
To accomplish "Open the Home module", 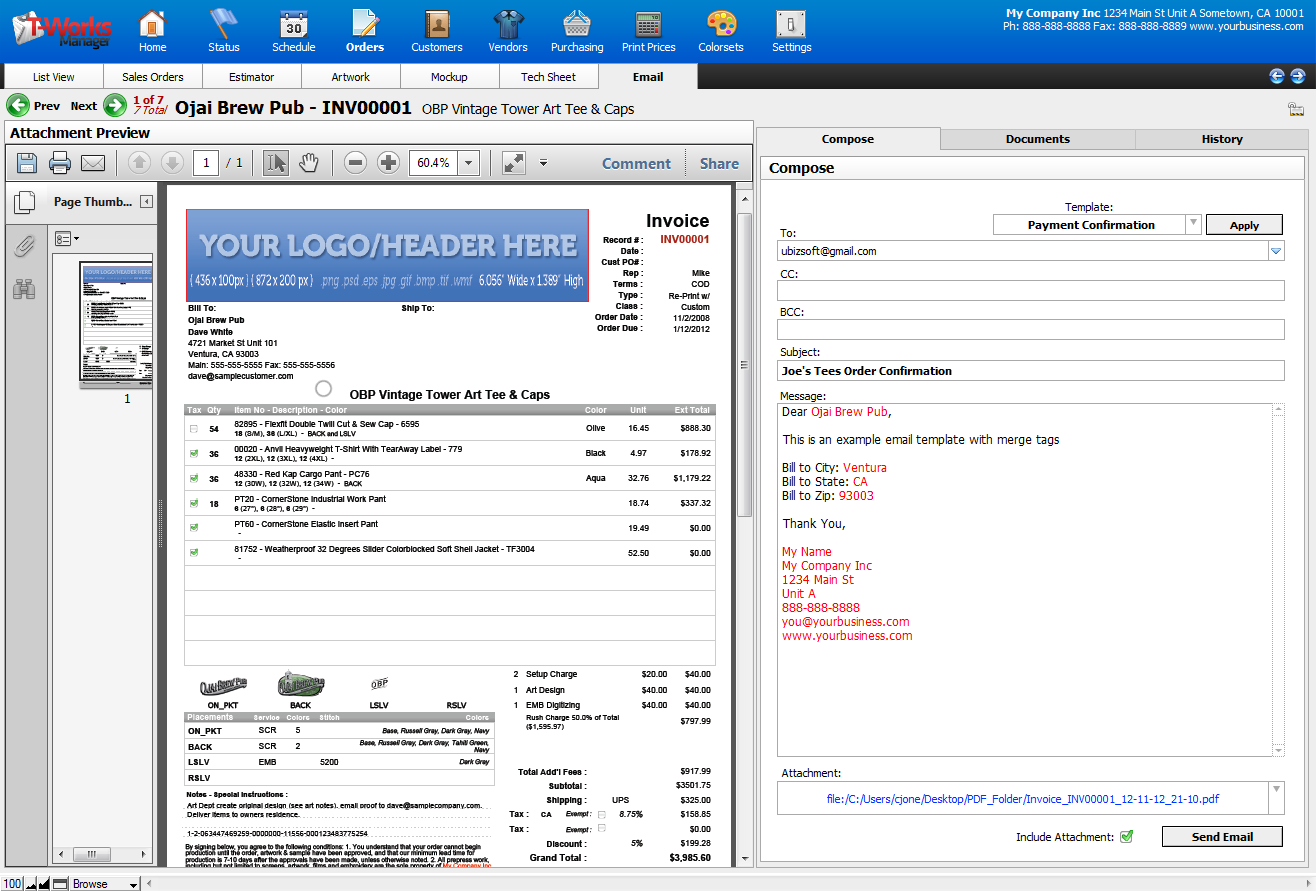I will [152, 30].
